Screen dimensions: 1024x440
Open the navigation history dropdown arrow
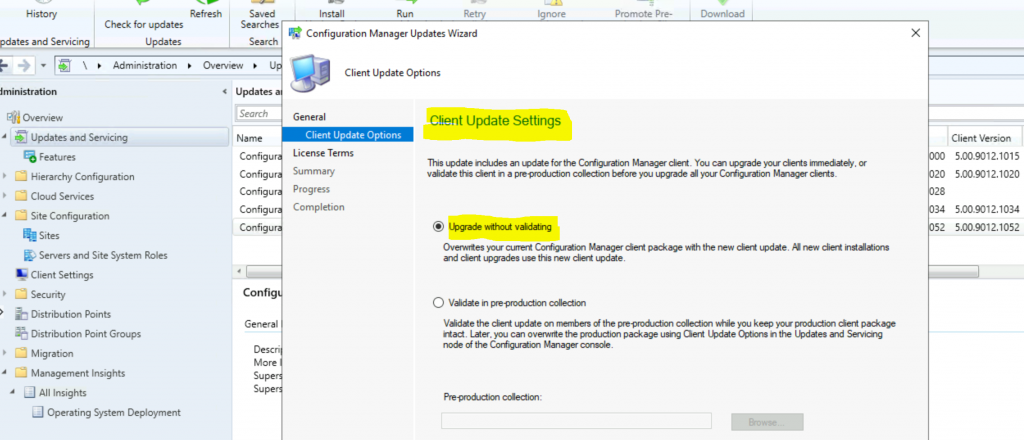tap(43, 65)
